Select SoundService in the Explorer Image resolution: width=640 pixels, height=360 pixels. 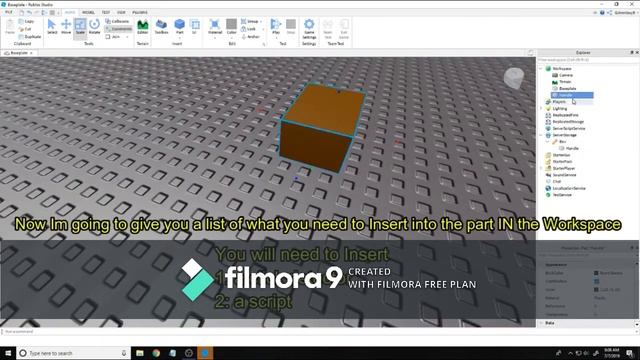click(x=562, y=175)
